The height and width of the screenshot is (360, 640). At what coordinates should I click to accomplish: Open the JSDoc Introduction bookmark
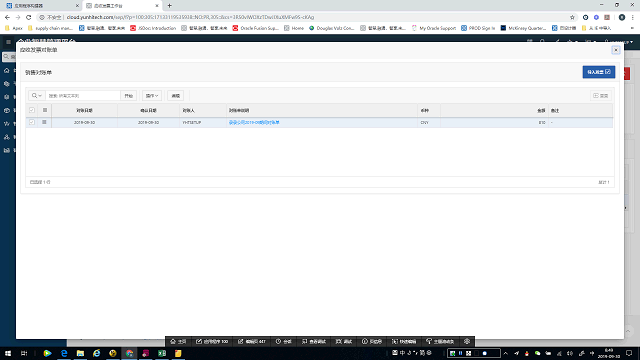click(x=153, y=28)
